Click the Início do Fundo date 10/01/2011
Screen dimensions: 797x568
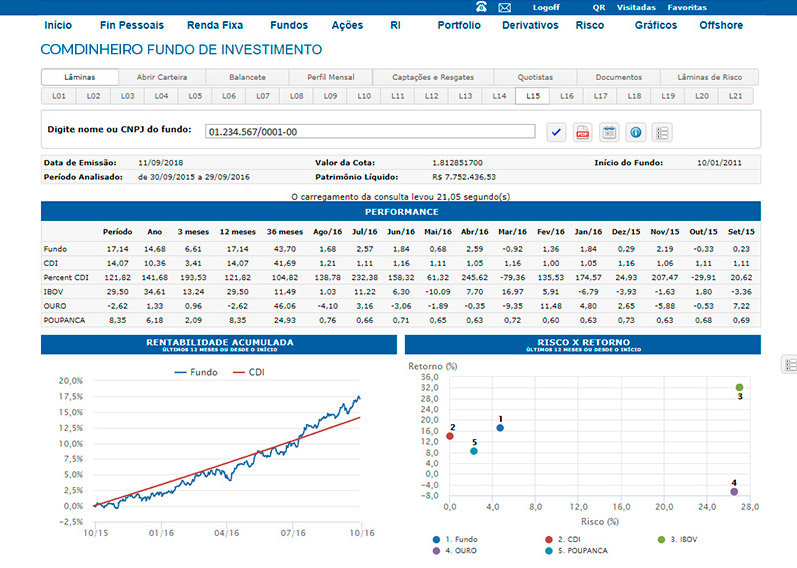tap(719, 163)
